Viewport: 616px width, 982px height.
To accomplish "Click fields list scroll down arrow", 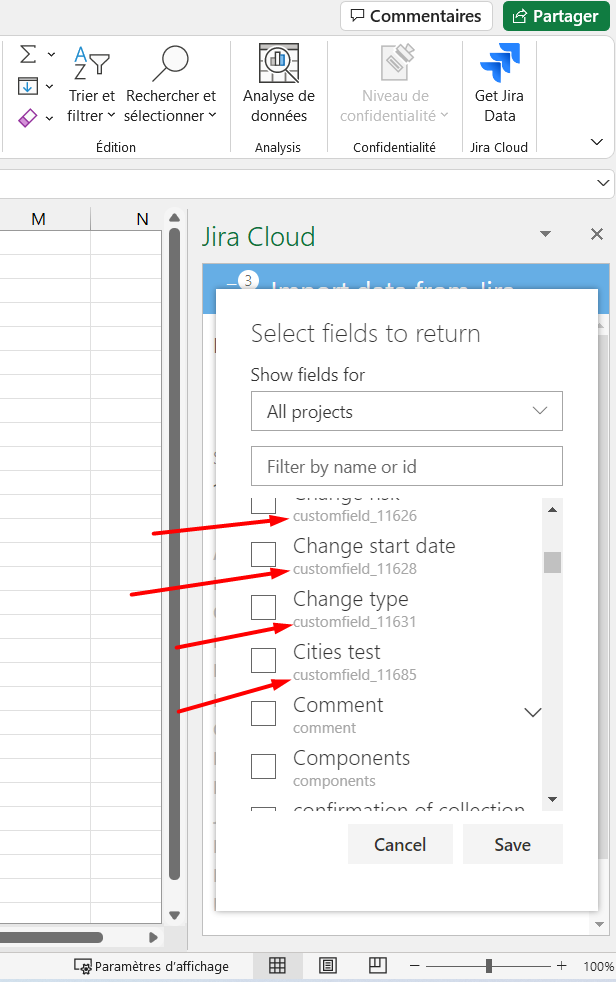I will (x=552, y=799).
